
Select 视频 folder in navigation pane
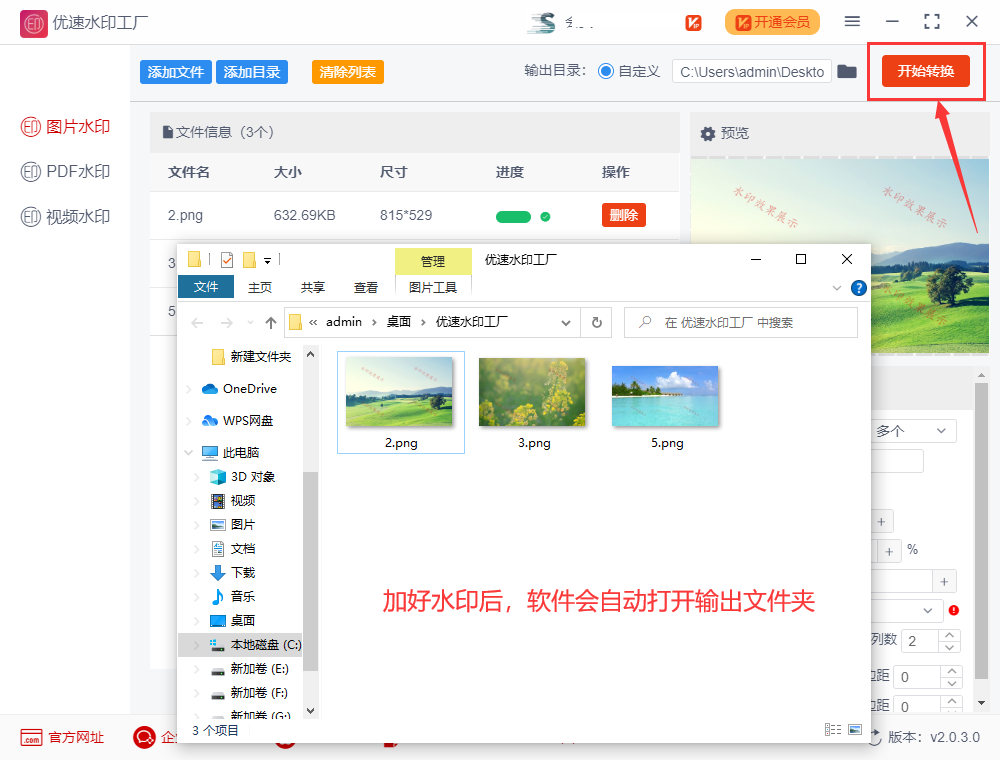[x=233, y=501]
